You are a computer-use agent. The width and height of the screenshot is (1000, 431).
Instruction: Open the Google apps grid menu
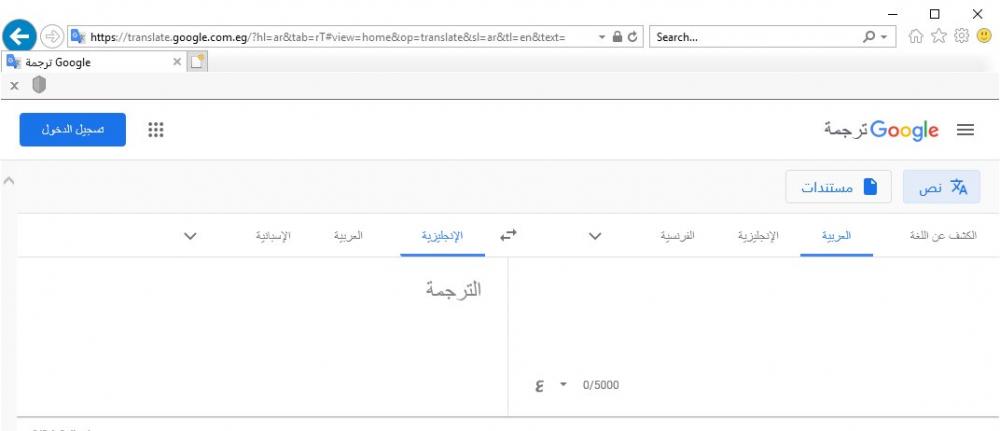pyautogui.click(x=156, y=131)
